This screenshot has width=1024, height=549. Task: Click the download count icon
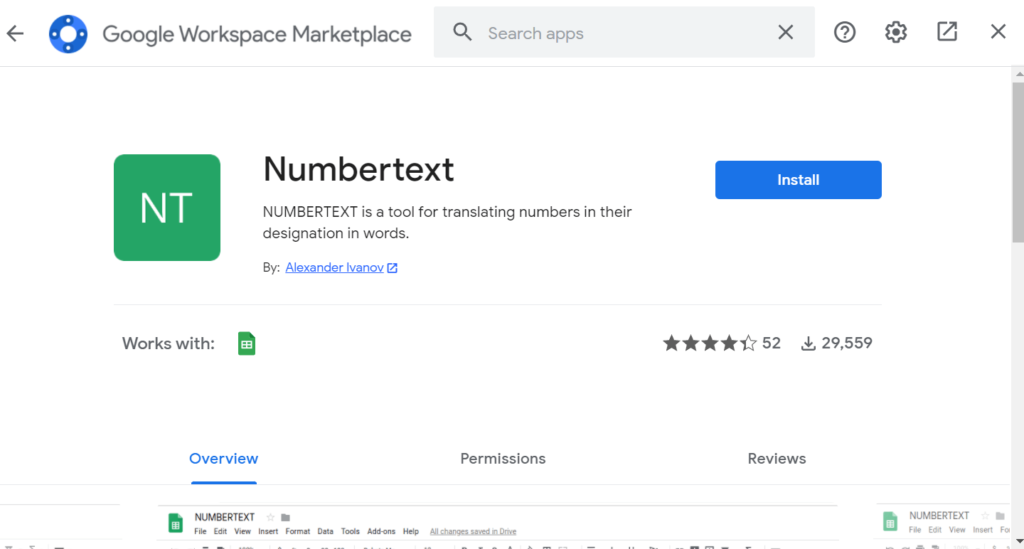808,343
